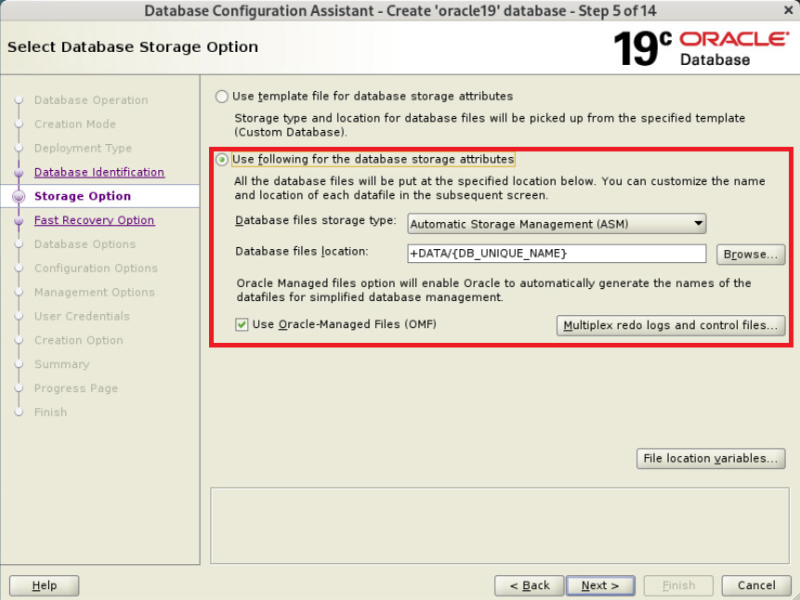Open File location variables dialog
Viewport: 800px width, 600px height.
click(711, 458)
